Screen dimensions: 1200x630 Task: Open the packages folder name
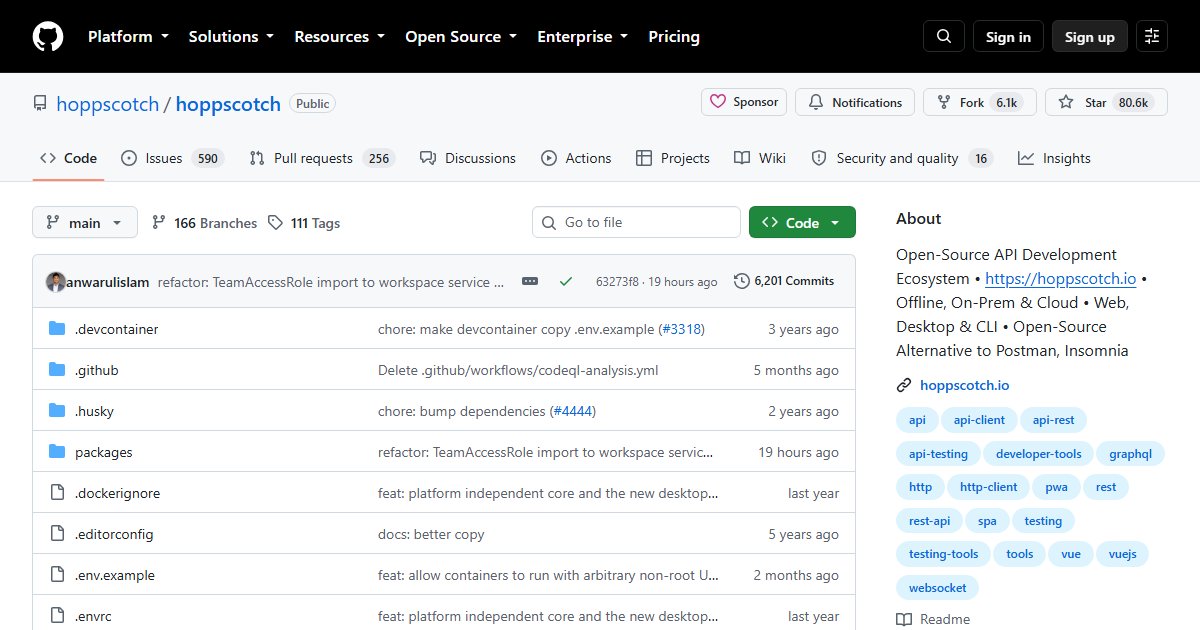point(104,452)
